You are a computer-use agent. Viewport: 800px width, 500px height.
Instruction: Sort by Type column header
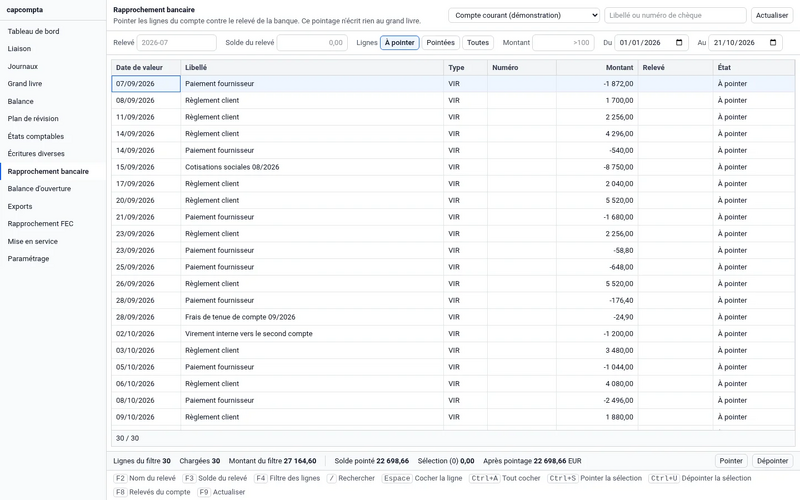(x=466, y=67)
